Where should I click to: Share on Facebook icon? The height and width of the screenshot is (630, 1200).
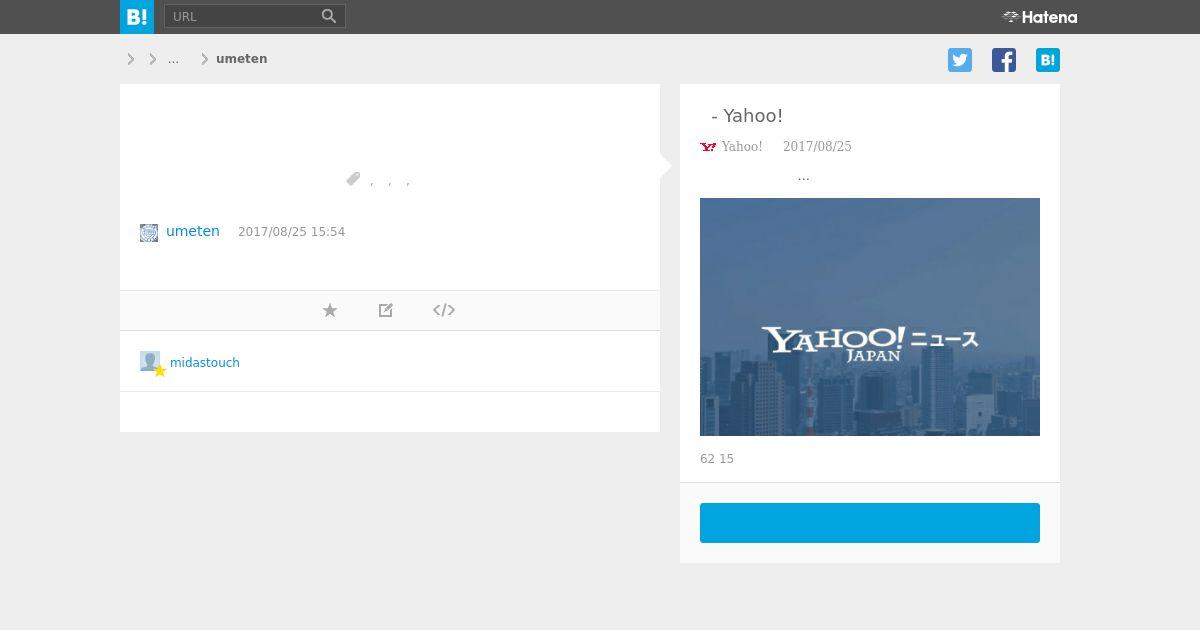click(1004, 60)
